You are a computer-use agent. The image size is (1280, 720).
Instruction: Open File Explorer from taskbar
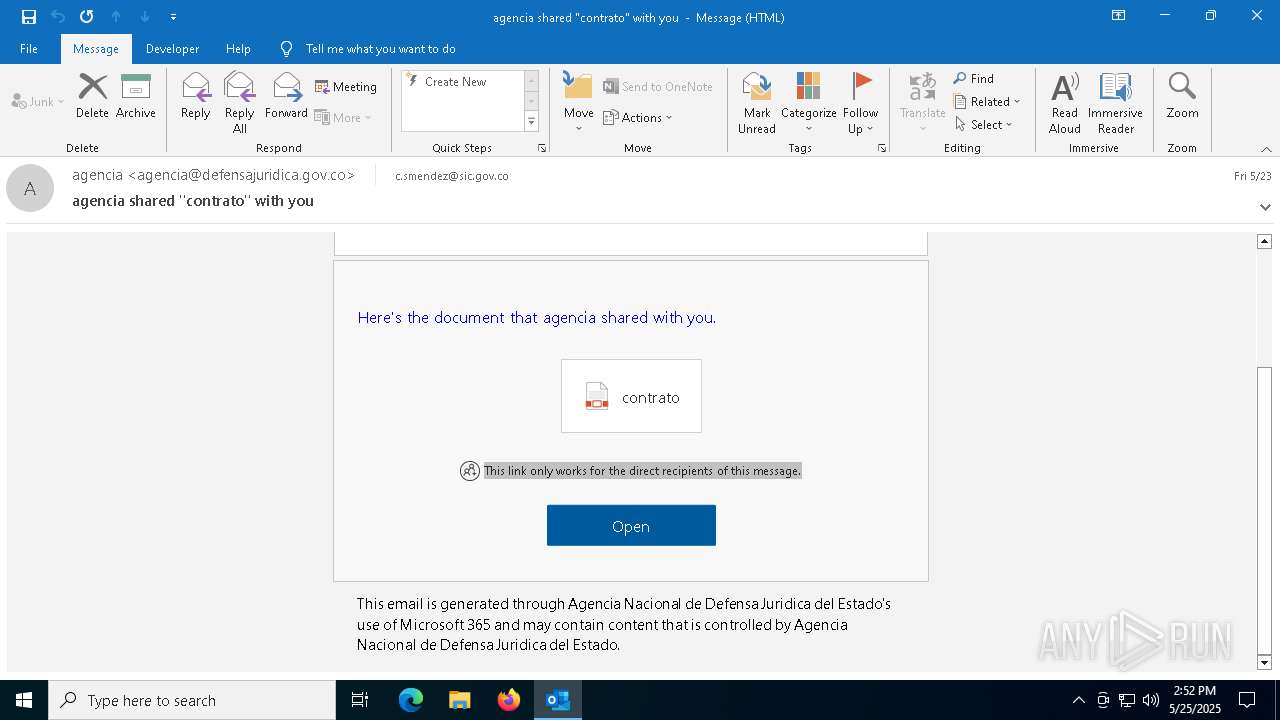[460, 700]
